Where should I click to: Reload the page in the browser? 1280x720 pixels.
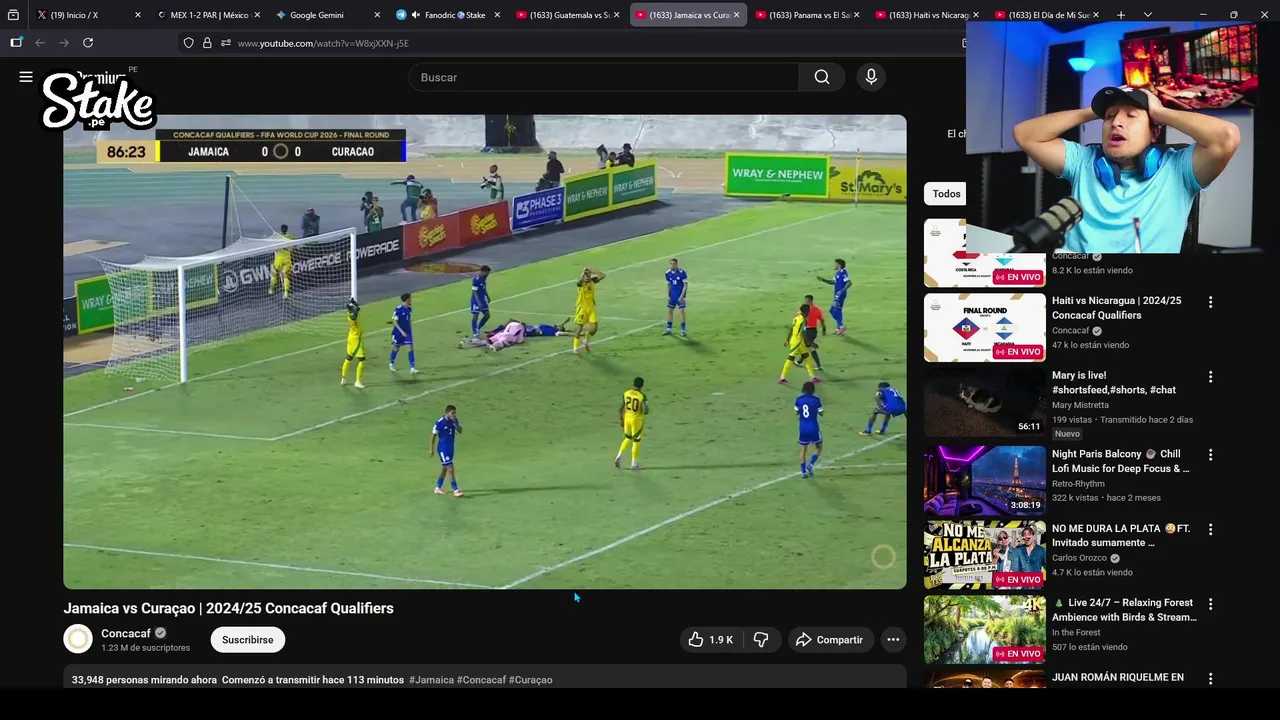point(88,43)
